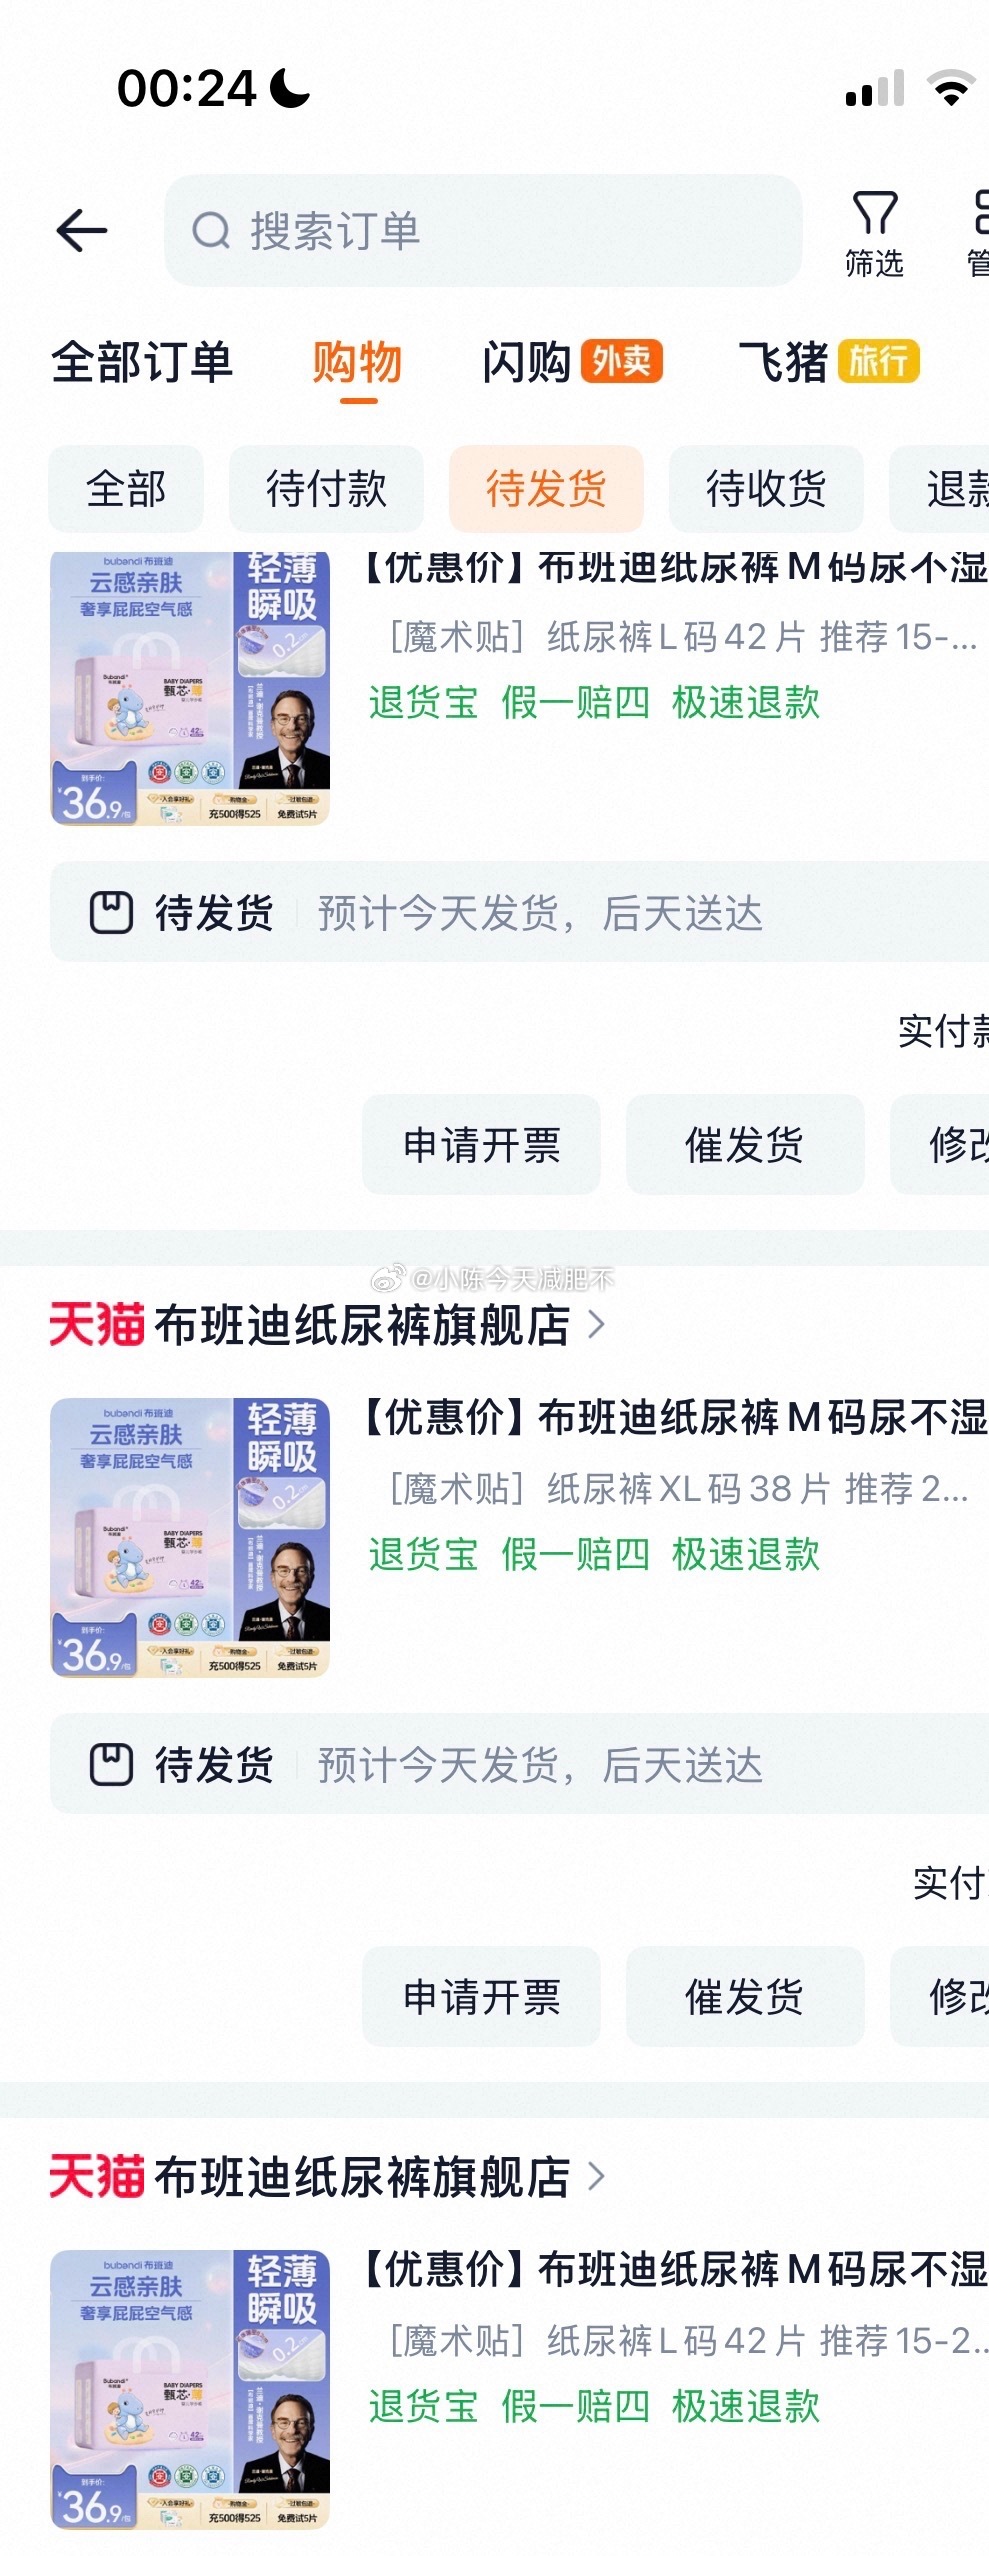
Task: Click the second 催发货 button
Action: (745, 1997)
